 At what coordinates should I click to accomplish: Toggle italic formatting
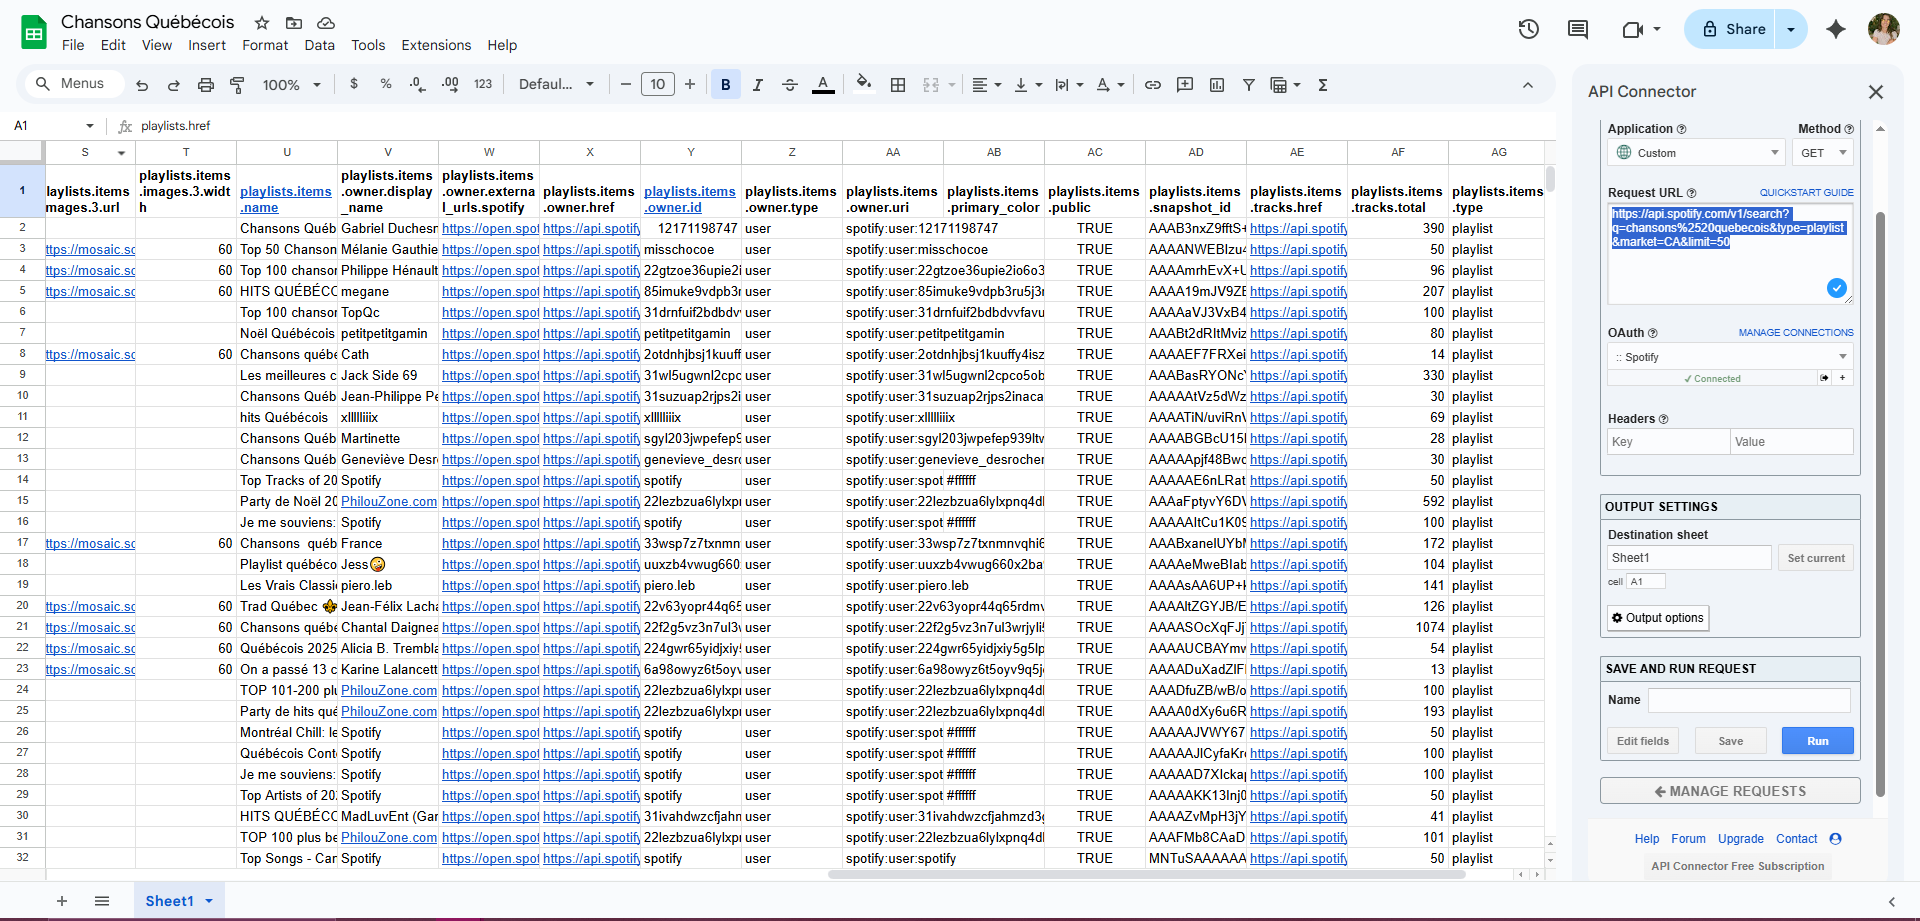click(x=758, y=85)
